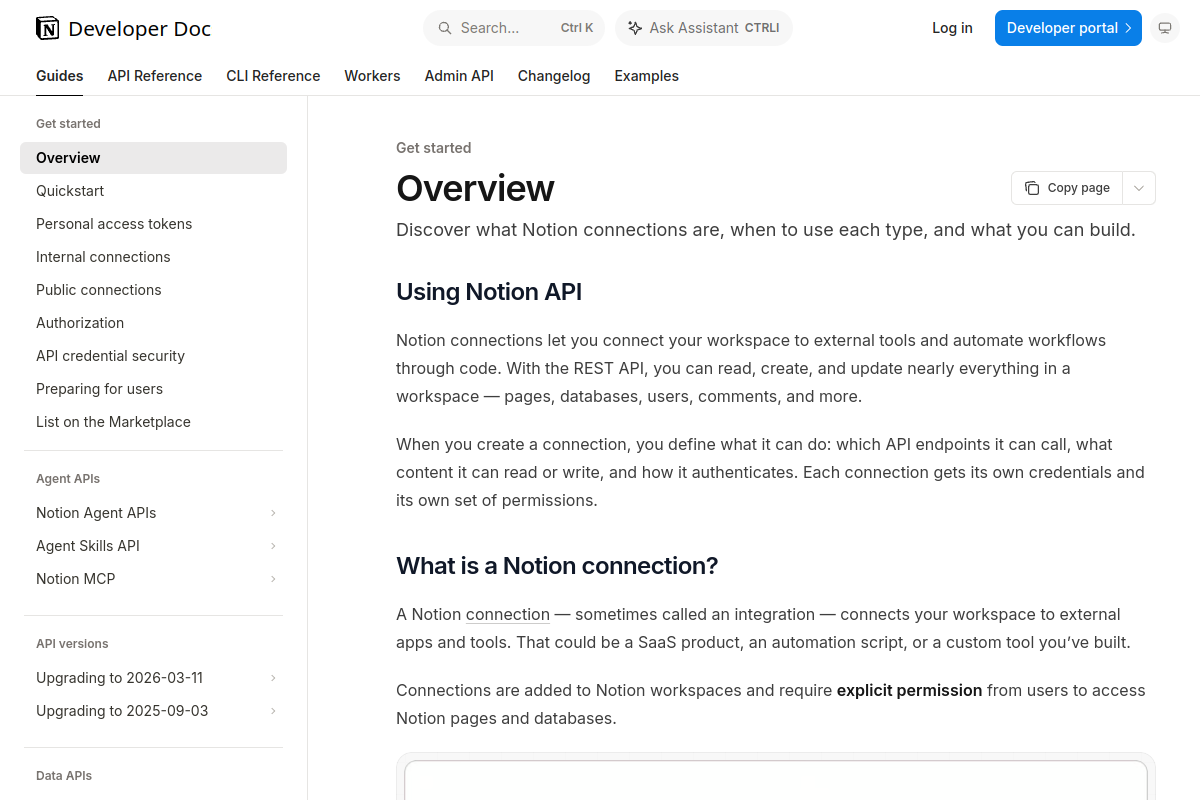Screen dimensions: 1200x800
Task: Open Quickstart in the sidebar
Action: click(x=153, y=191)
